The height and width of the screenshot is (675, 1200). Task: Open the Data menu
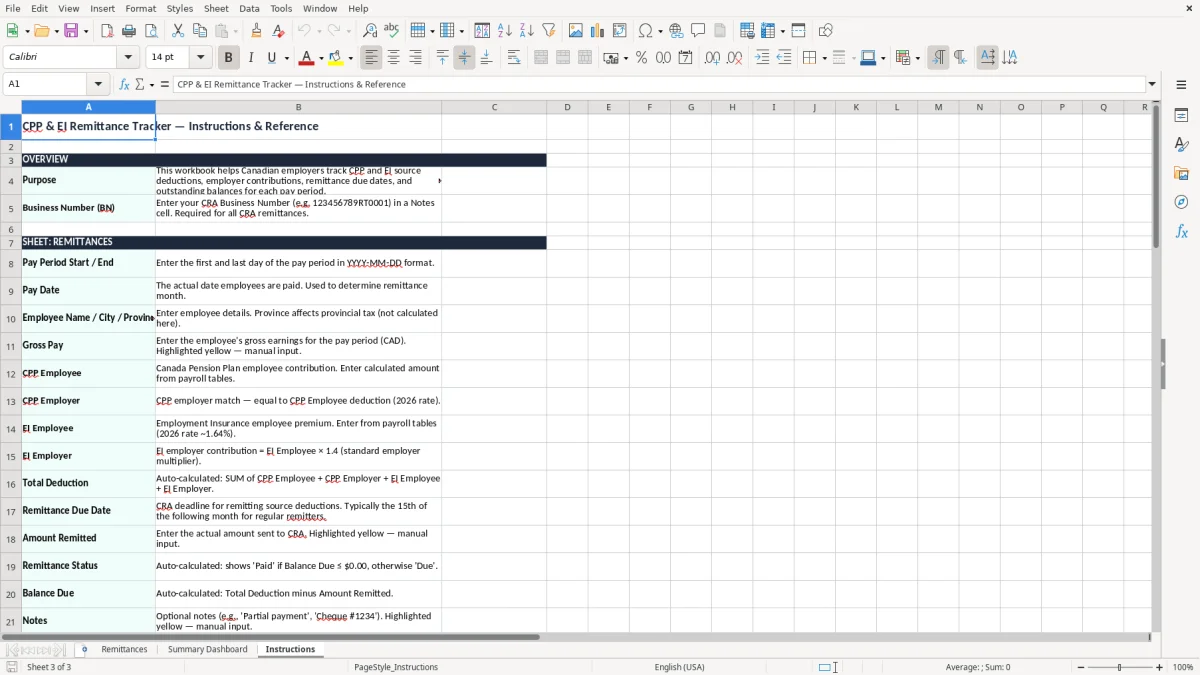tap(249, 8)
